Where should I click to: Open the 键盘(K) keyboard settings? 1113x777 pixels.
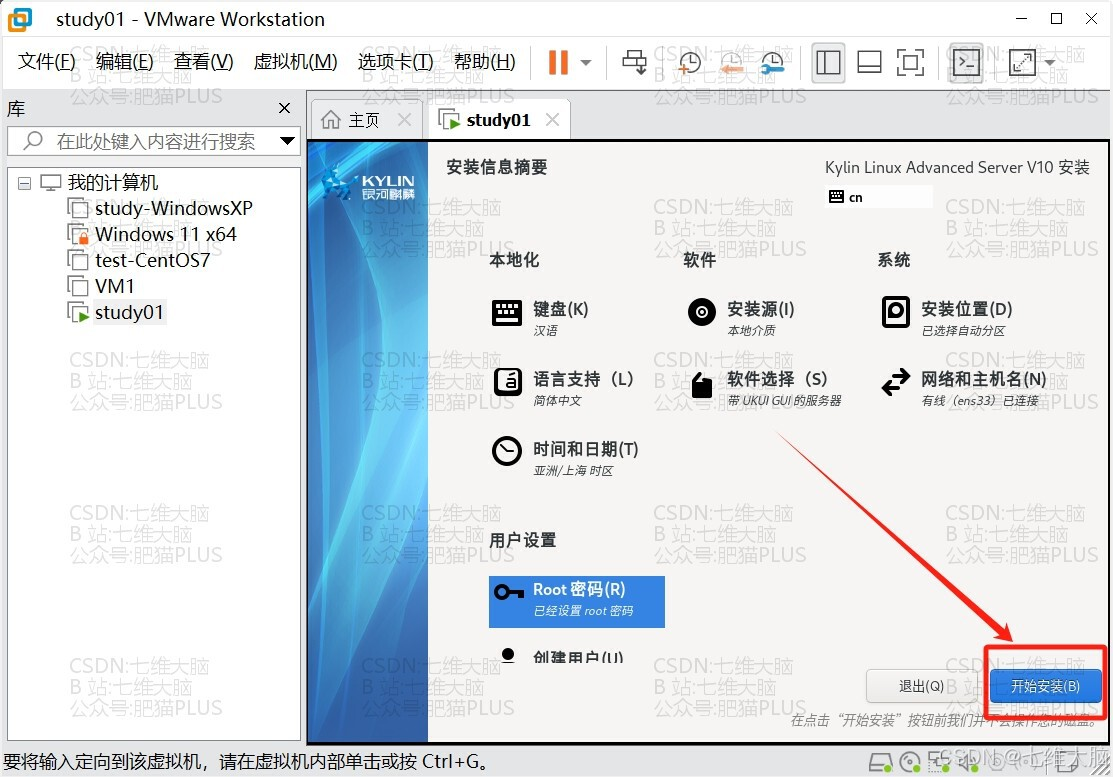point(540,317)
